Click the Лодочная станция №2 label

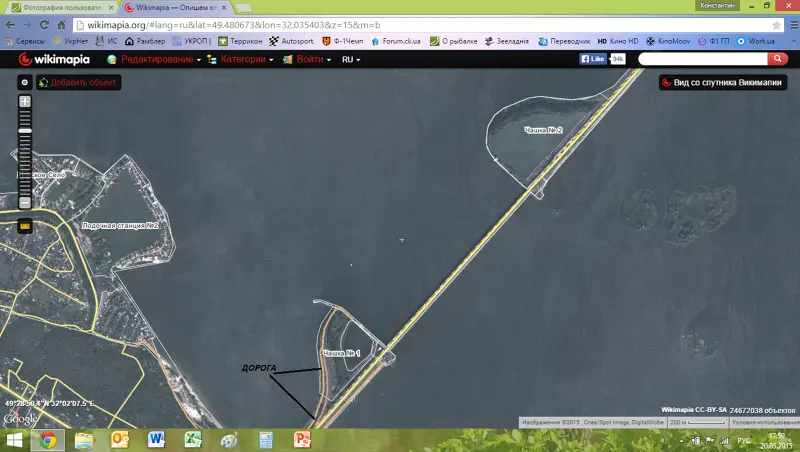pyautogui.click(x=120, y=225)
